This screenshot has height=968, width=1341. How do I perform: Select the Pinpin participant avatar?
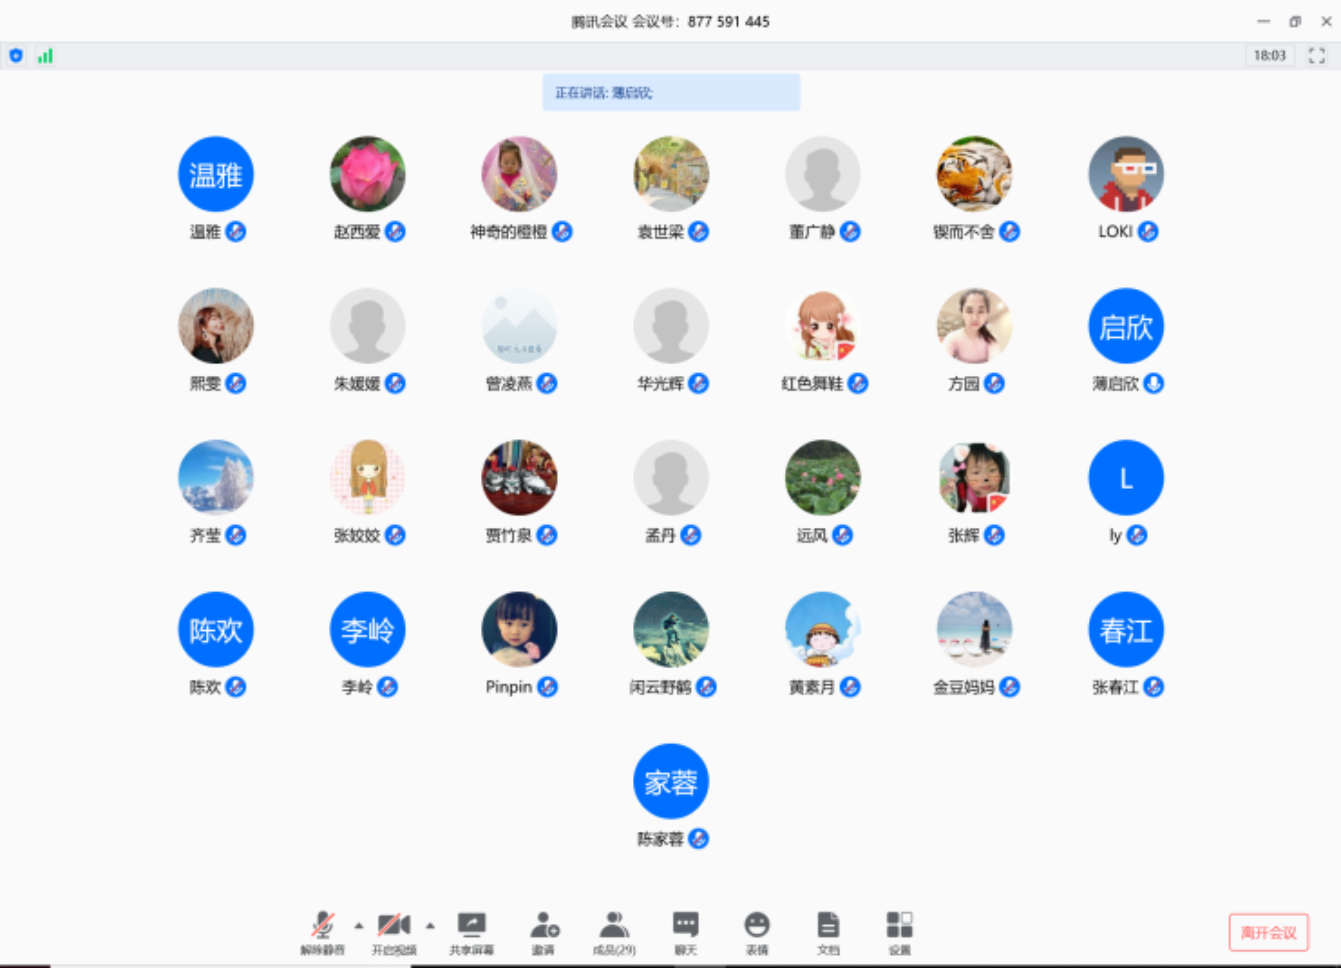click(519, 630)
